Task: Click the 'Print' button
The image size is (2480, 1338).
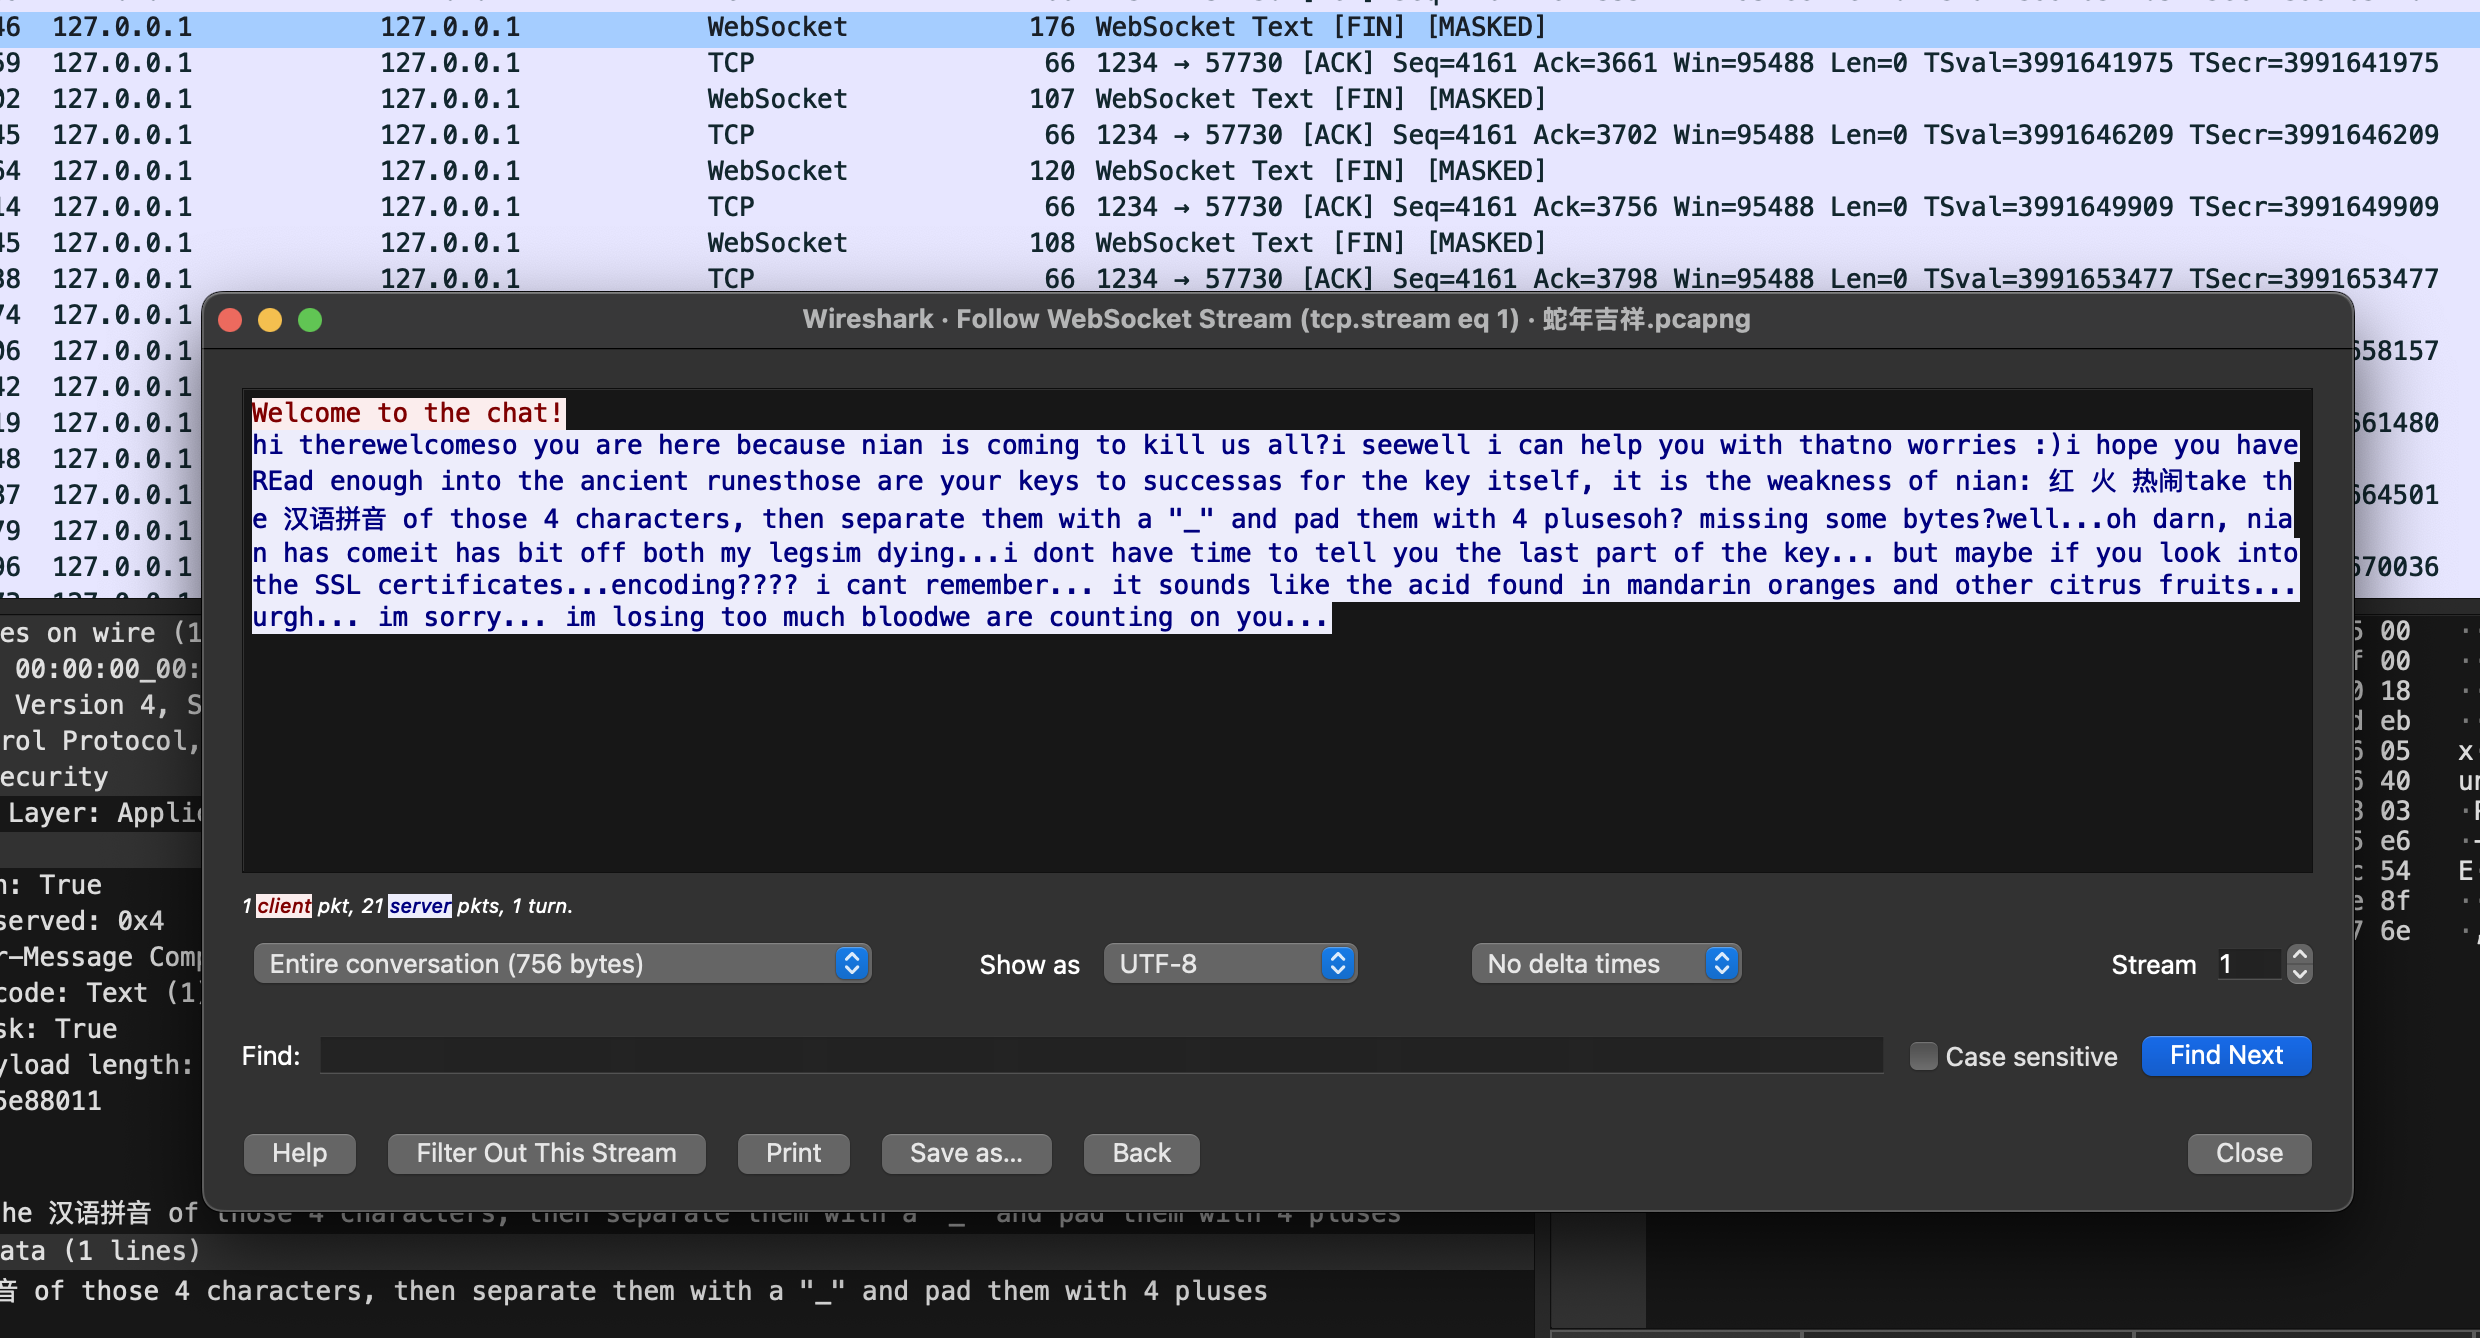Action: click(793, 1150)
